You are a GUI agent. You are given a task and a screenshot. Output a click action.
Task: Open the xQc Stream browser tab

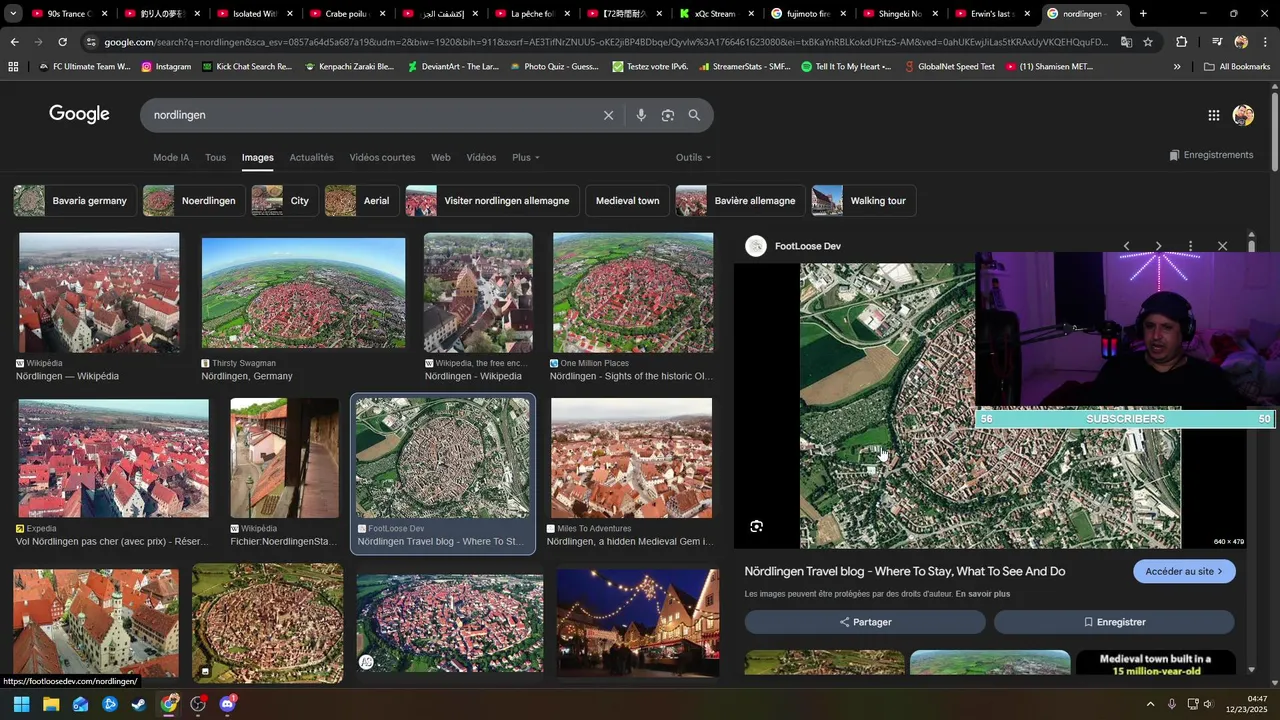click(x=714, y=14)
